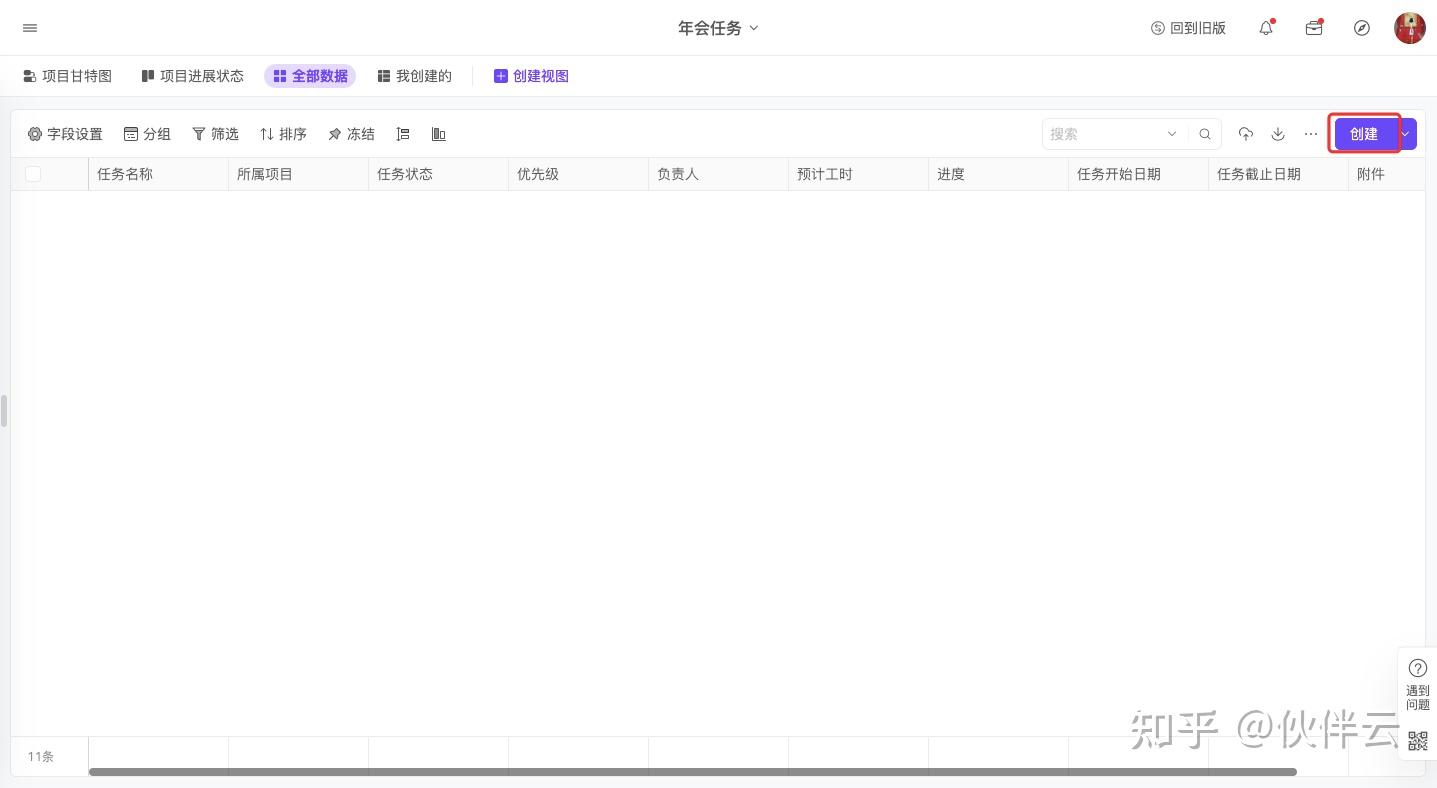Select the 全部数据 view tab
The height and width of the screenshot is (788, 1437).
(x=310, y=76)
